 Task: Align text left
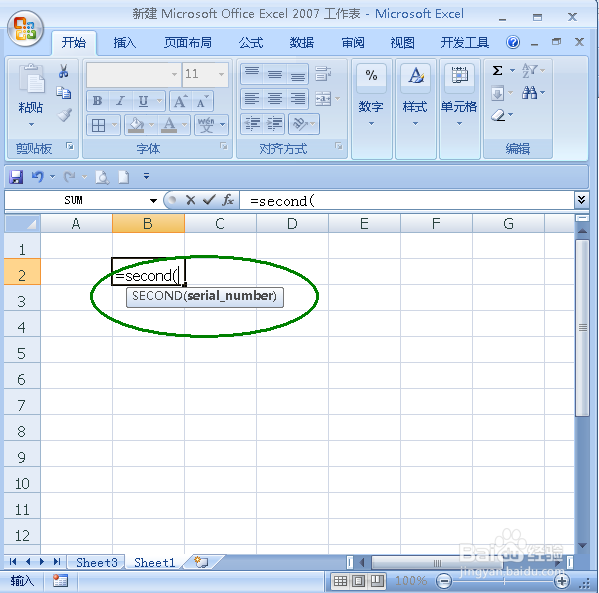click(252, 98)
